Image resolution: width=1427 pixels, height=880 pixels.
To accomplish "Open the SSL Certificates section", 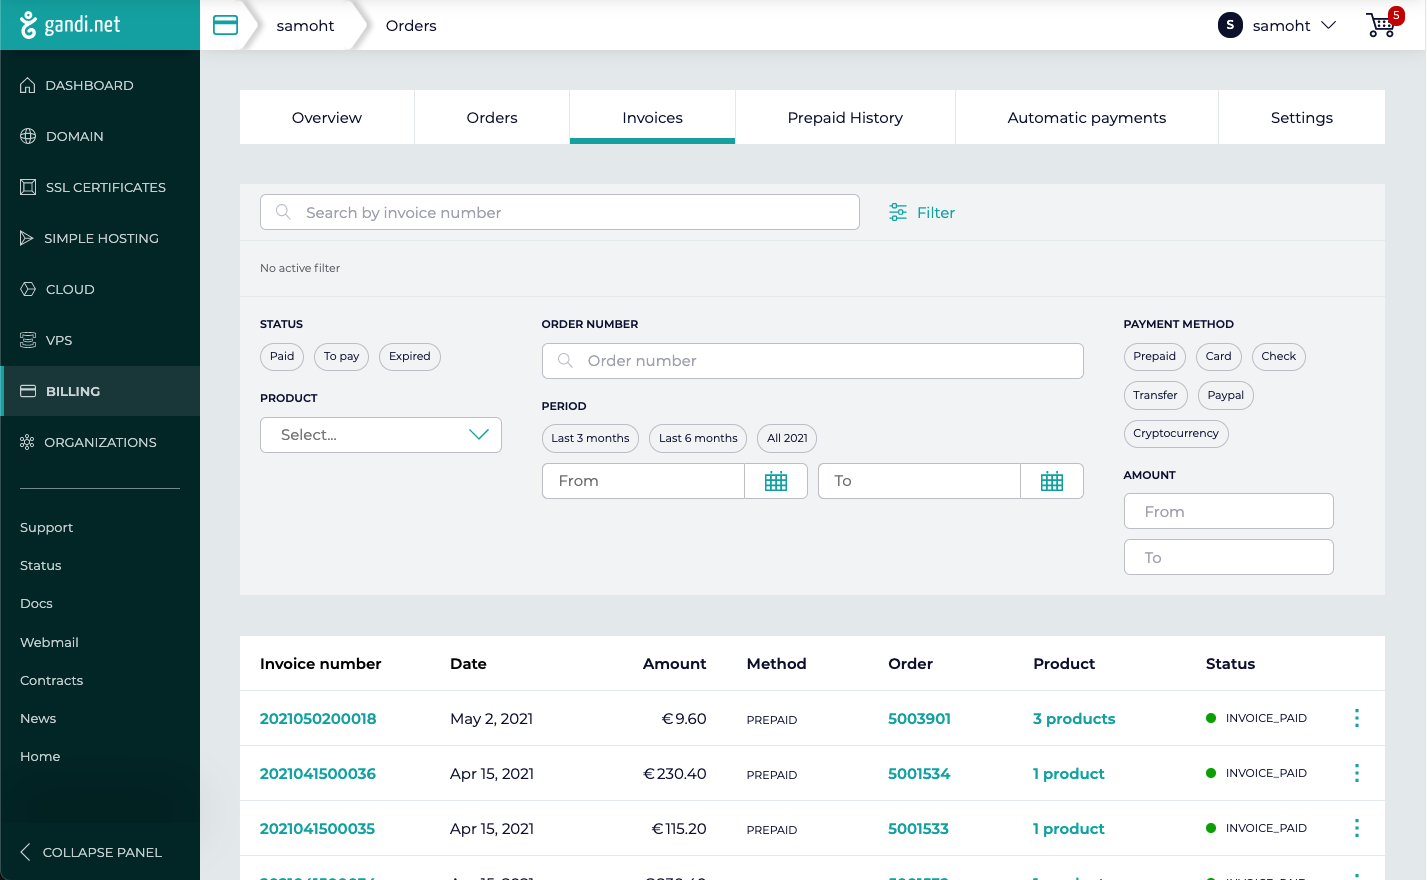I will 105,187.
